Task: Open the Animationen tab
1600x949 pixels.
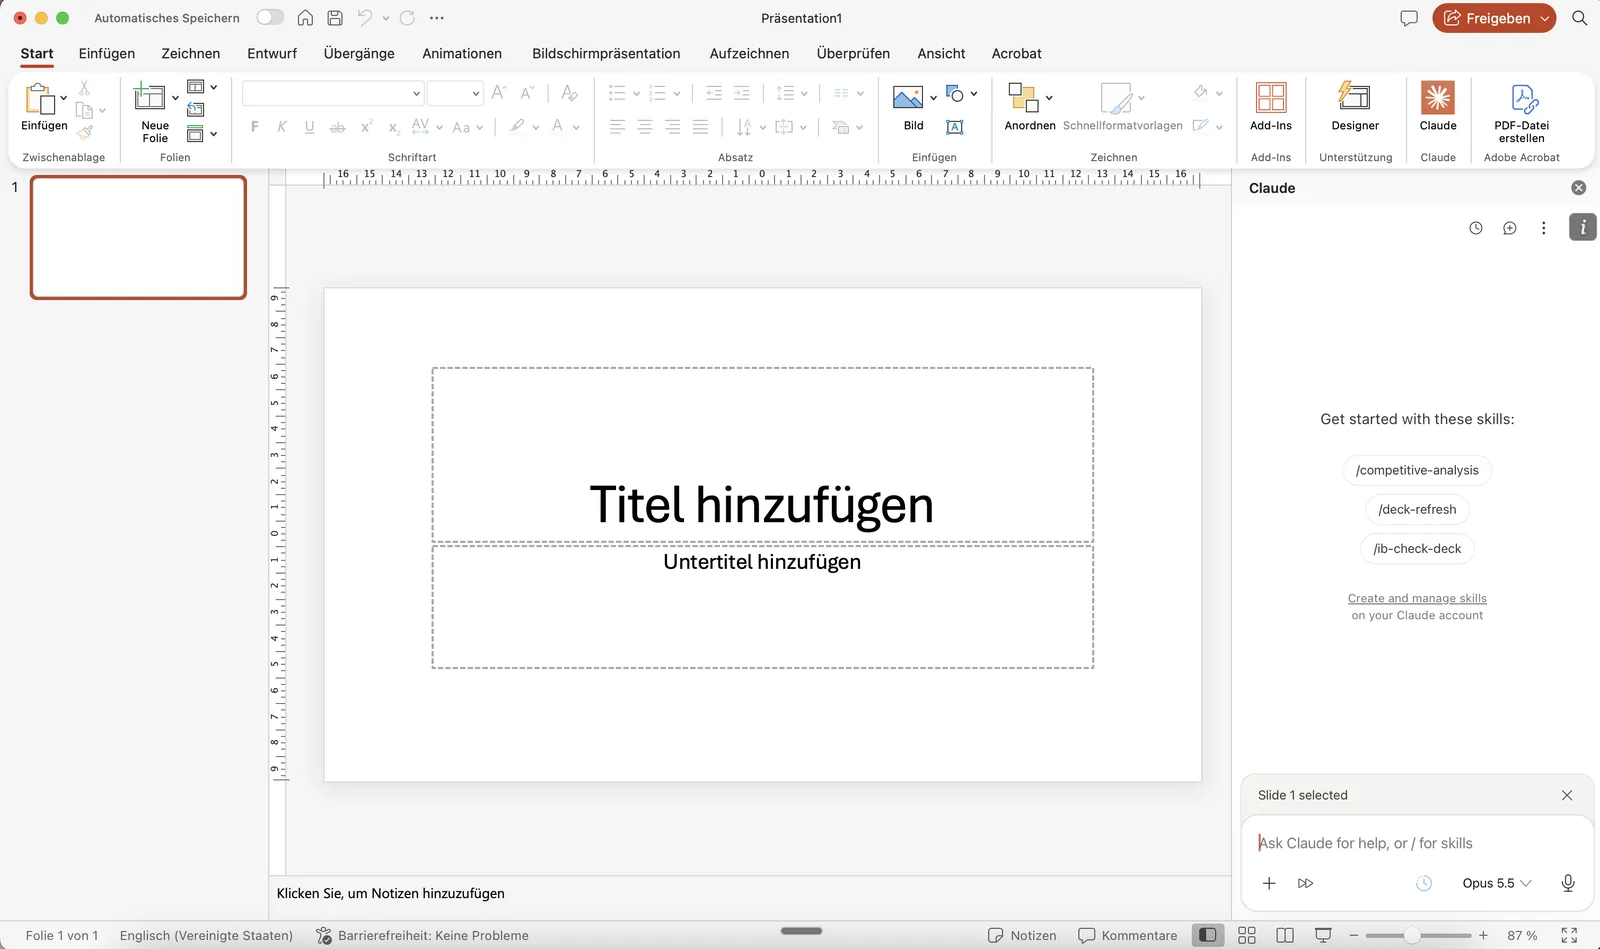Action: [462, 53]
